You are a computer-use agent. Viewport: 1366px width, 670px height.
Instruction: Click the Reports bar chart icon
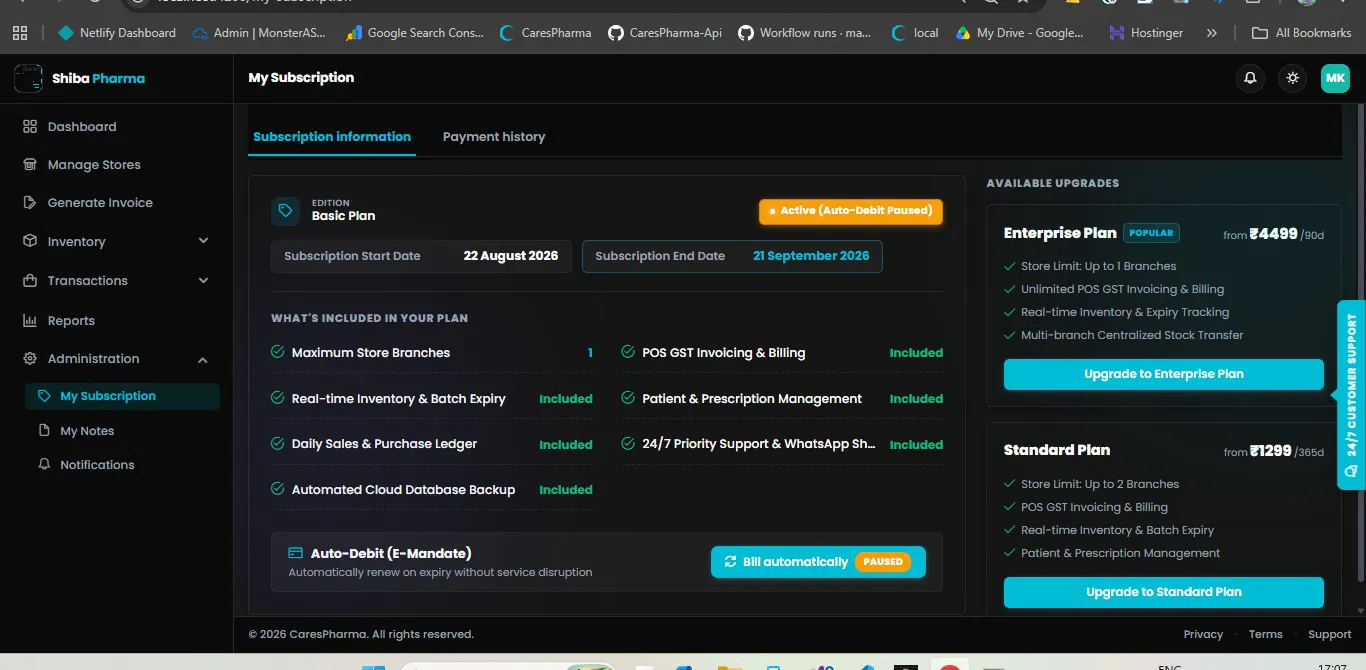point(29,321)
